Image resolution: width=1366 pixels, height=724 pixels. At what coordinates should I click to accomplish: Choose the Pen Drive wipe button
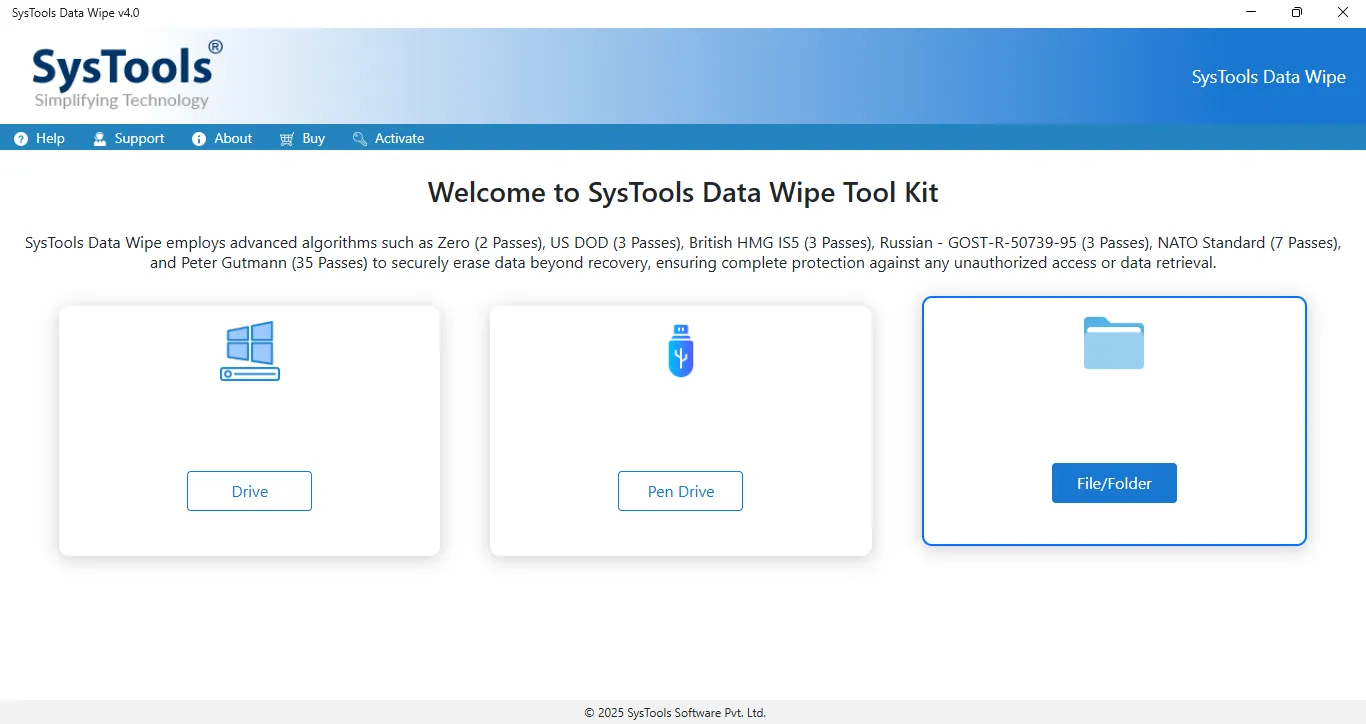tap(680, 491)
